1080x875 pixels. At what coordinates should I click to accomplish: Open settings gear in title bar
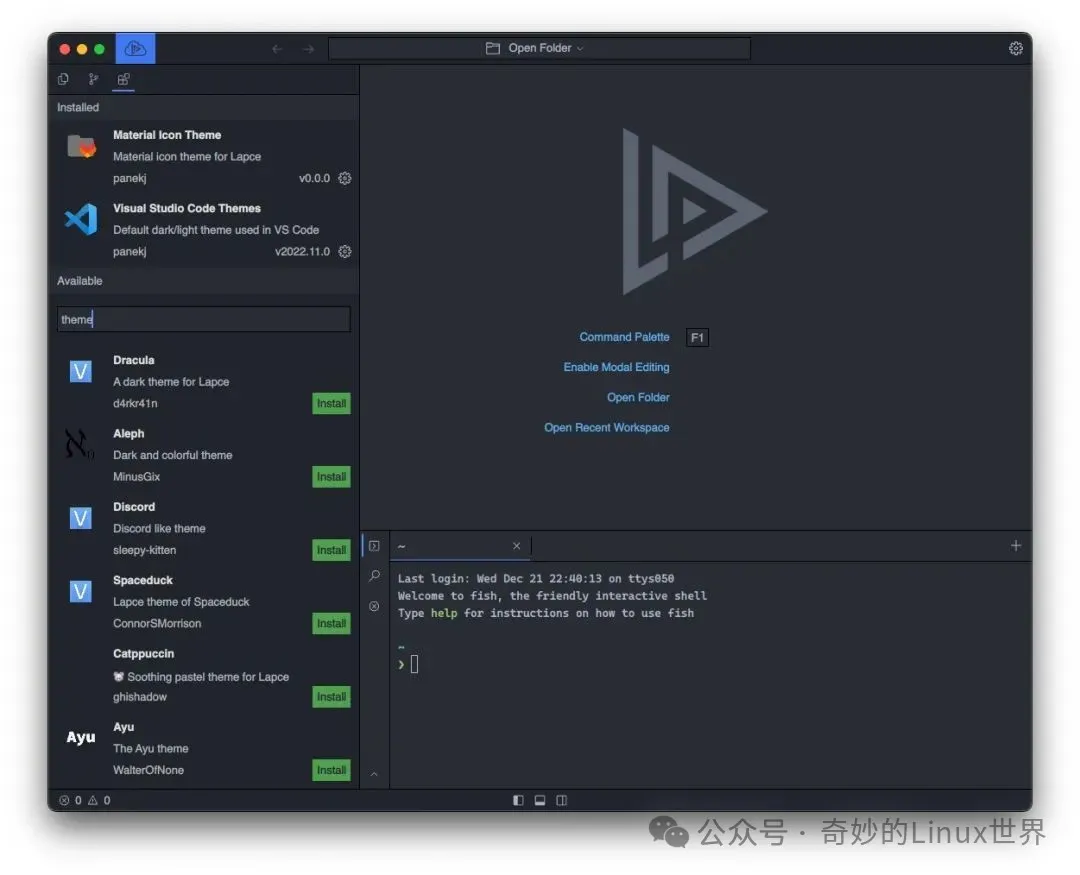1015,48
